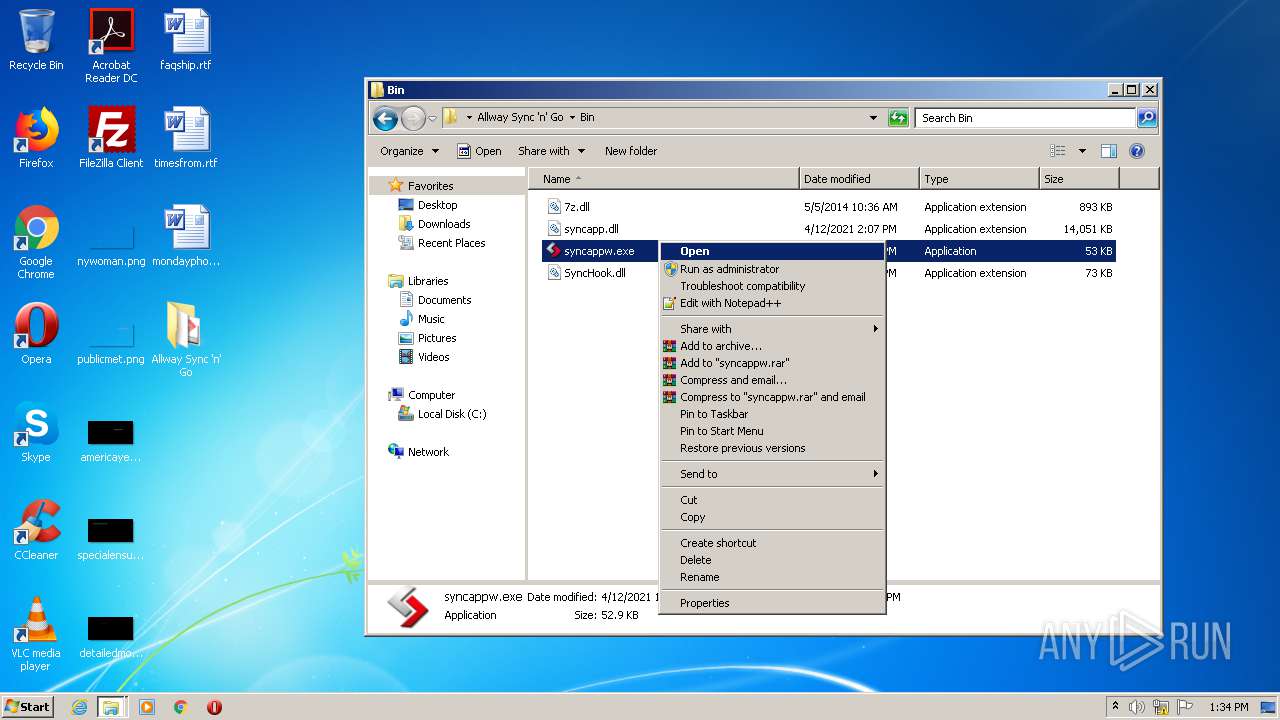Open FileZilla Client shortcut
The height and width of the screenshot is (720, 1280).
[x=111, y=138]
